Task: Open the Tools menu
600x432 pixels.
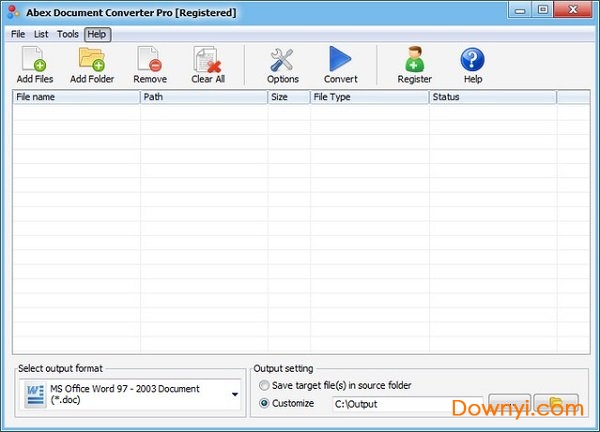Action: (x=68, y=34)
